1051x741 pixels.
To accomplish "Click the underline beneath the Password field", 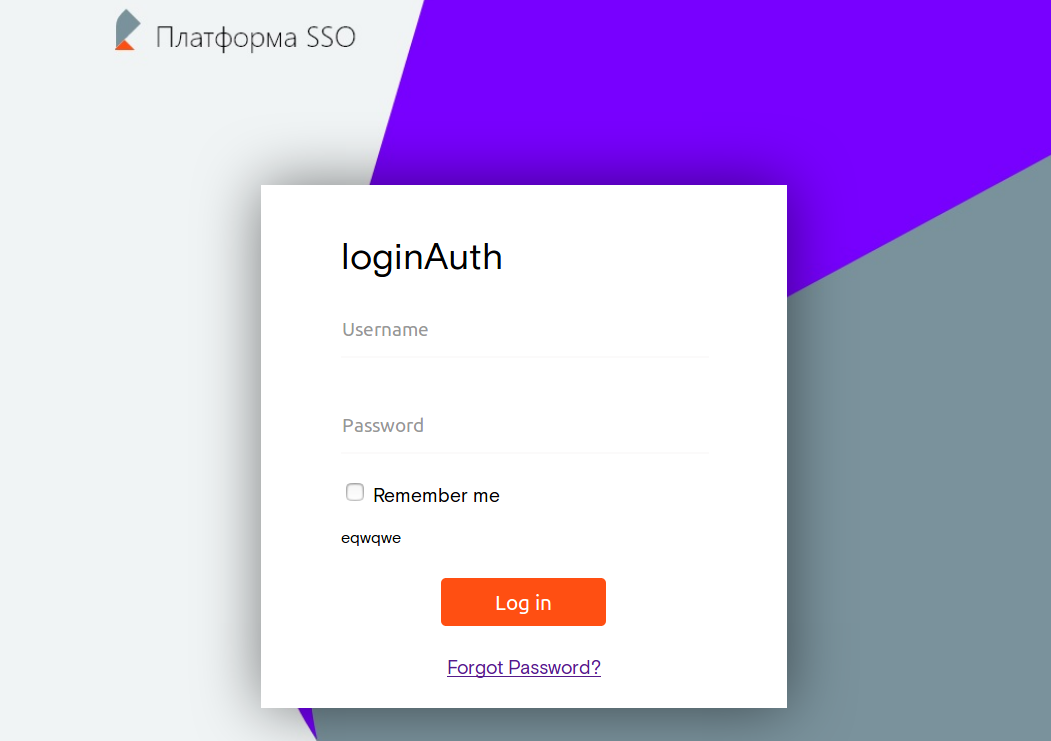I will 524,453.
